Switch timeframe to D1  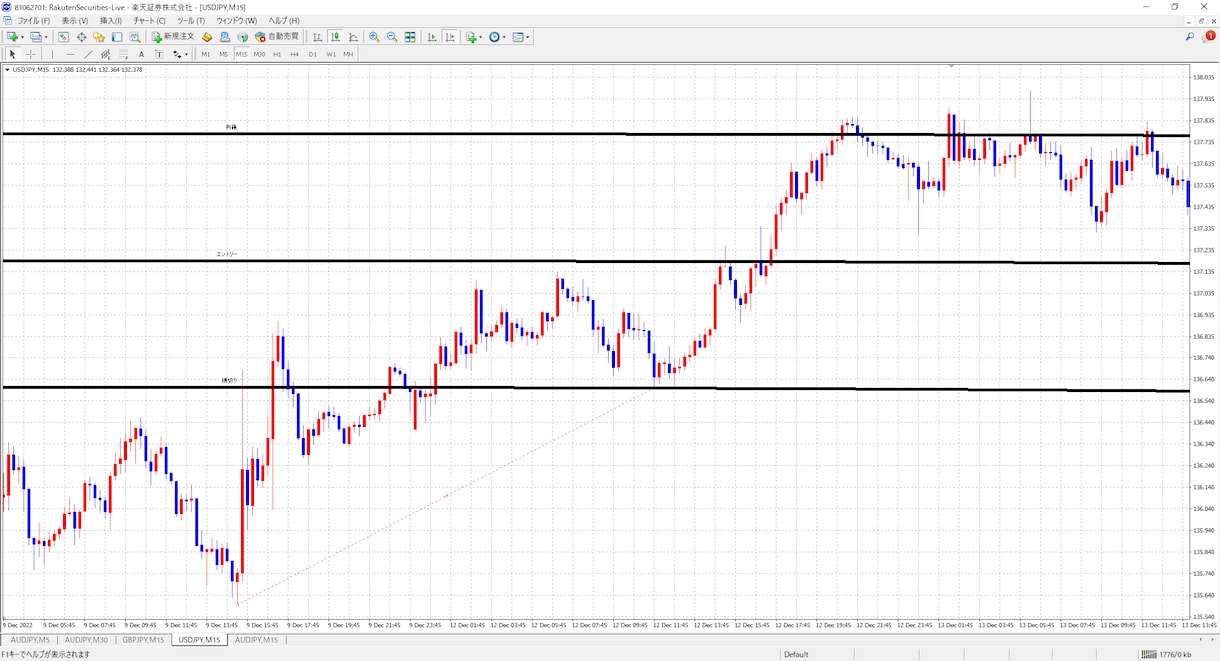[313, 54]
